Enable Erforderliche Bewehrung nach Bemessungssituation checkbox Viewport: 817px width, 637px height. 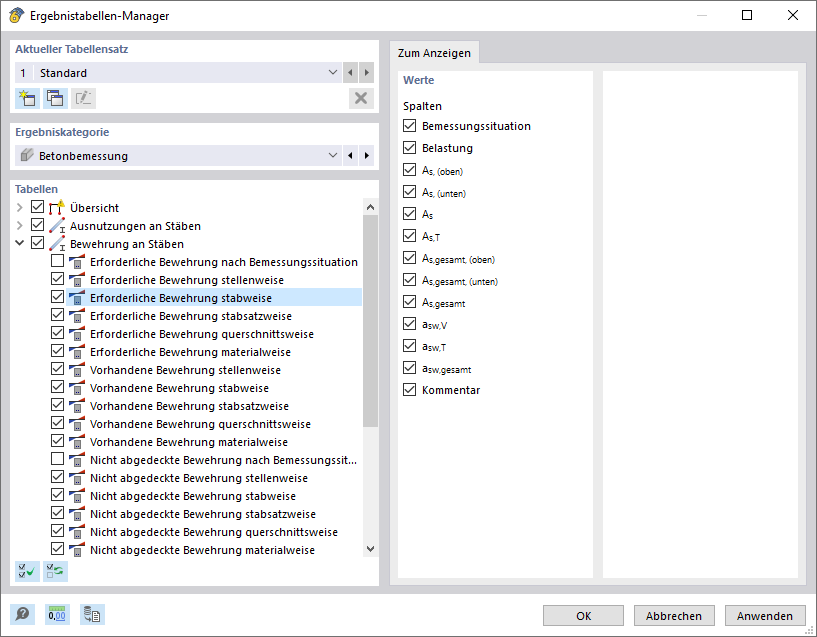tap(57, 262)
